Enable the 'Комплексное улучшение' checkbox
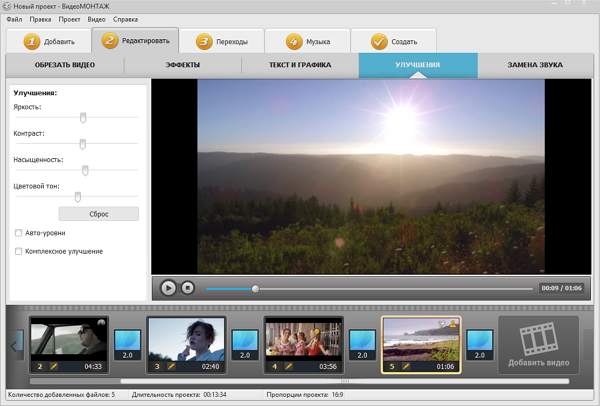The height and width of the screenshot is (406, 600). 19,251
